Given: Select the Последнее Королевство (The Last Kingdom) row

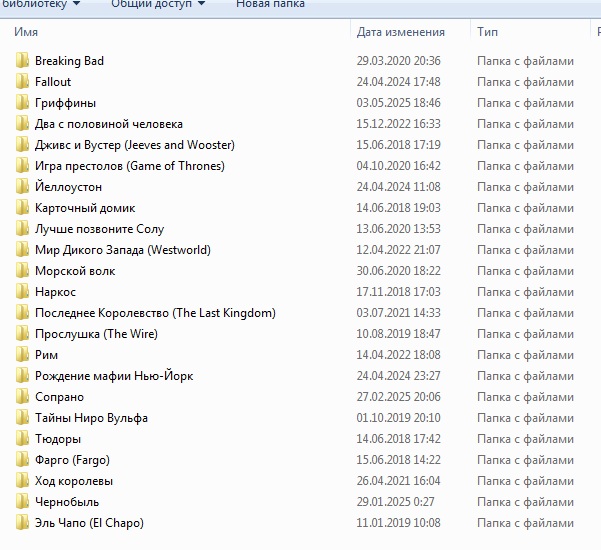Looking at the screenshot, I should pyautogui.click(x=155, y=313).
